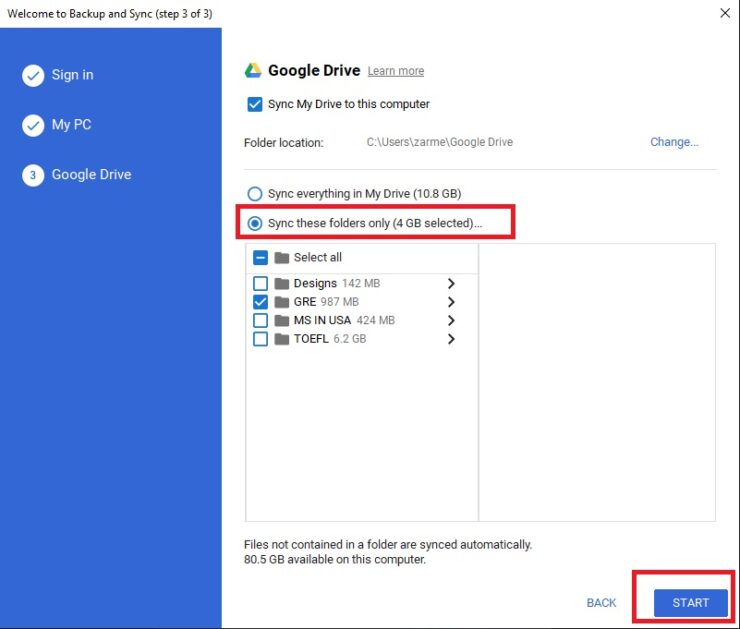Open the Learn more link
Viewport: 740px width, 629px height.
point(396,71)
